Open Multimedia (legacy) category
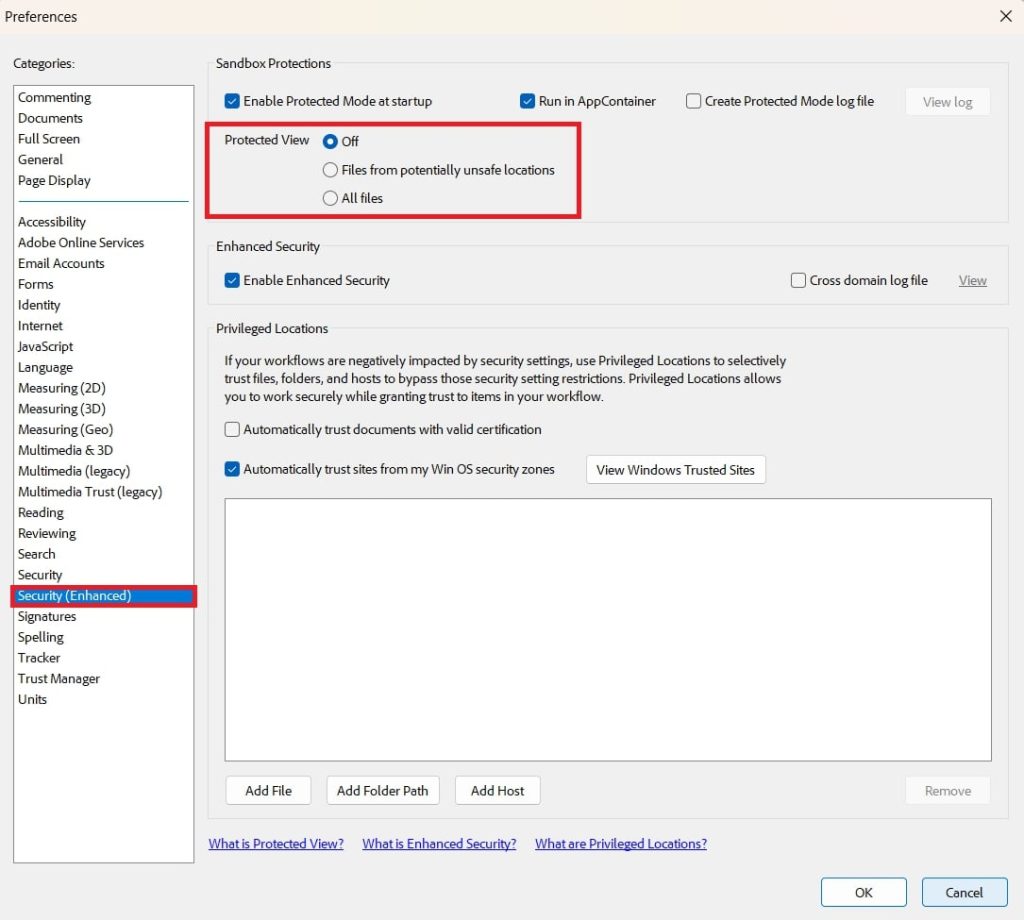1024x920 pixels. 74,471
